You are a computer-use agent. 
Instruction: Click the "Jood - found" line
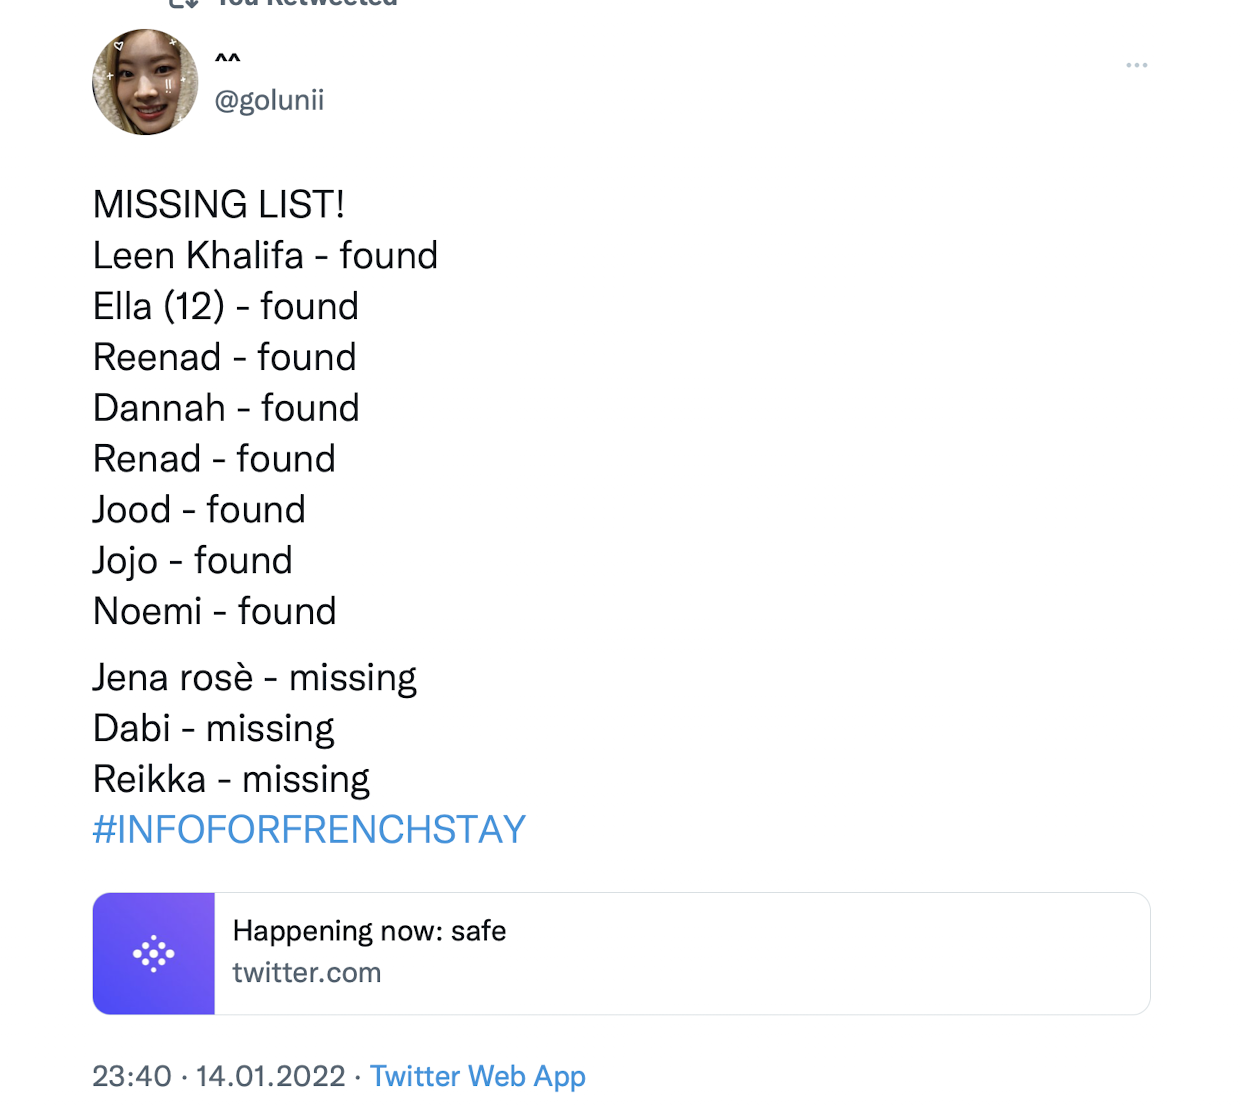click(x=199, y=510)
